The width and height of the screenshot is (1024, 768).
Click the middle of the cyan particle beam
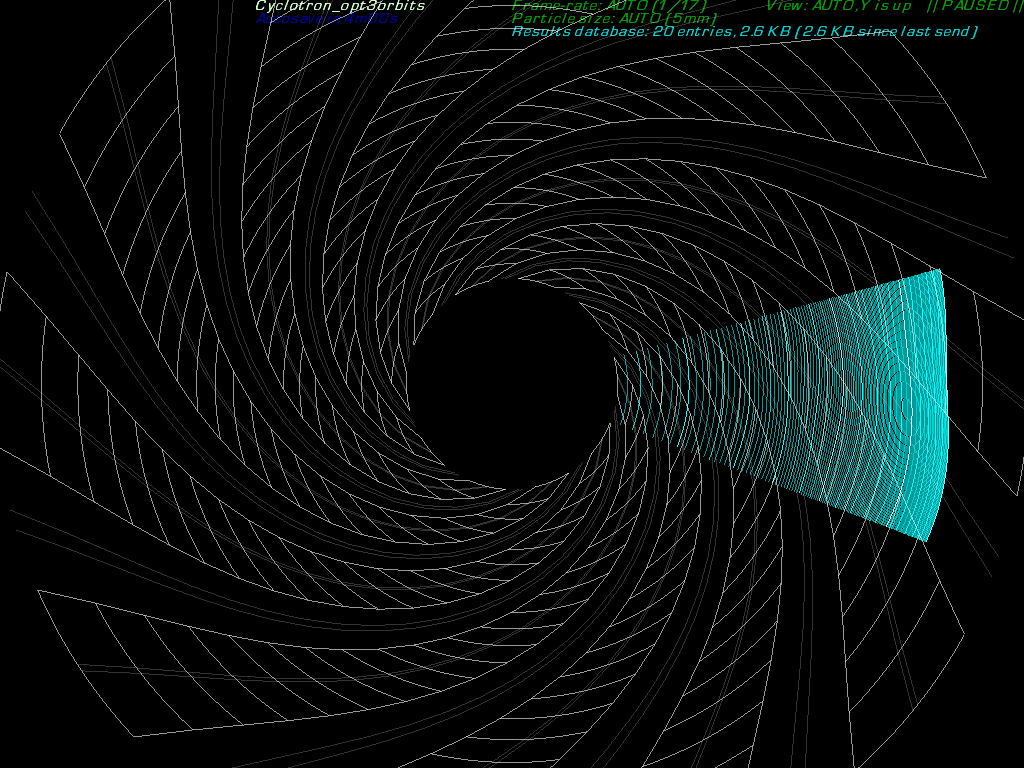pyautogui.click(x=800, y=400)
